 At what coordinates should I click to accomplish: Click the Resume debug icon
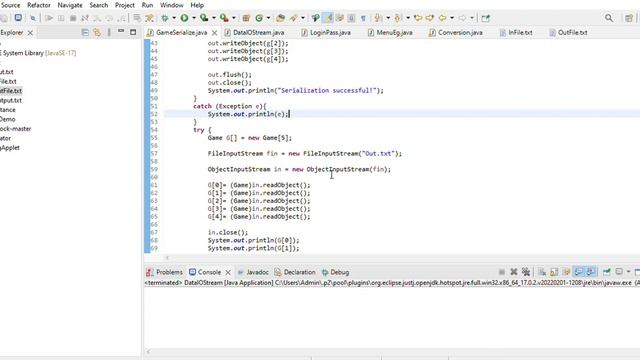point(49,18)
